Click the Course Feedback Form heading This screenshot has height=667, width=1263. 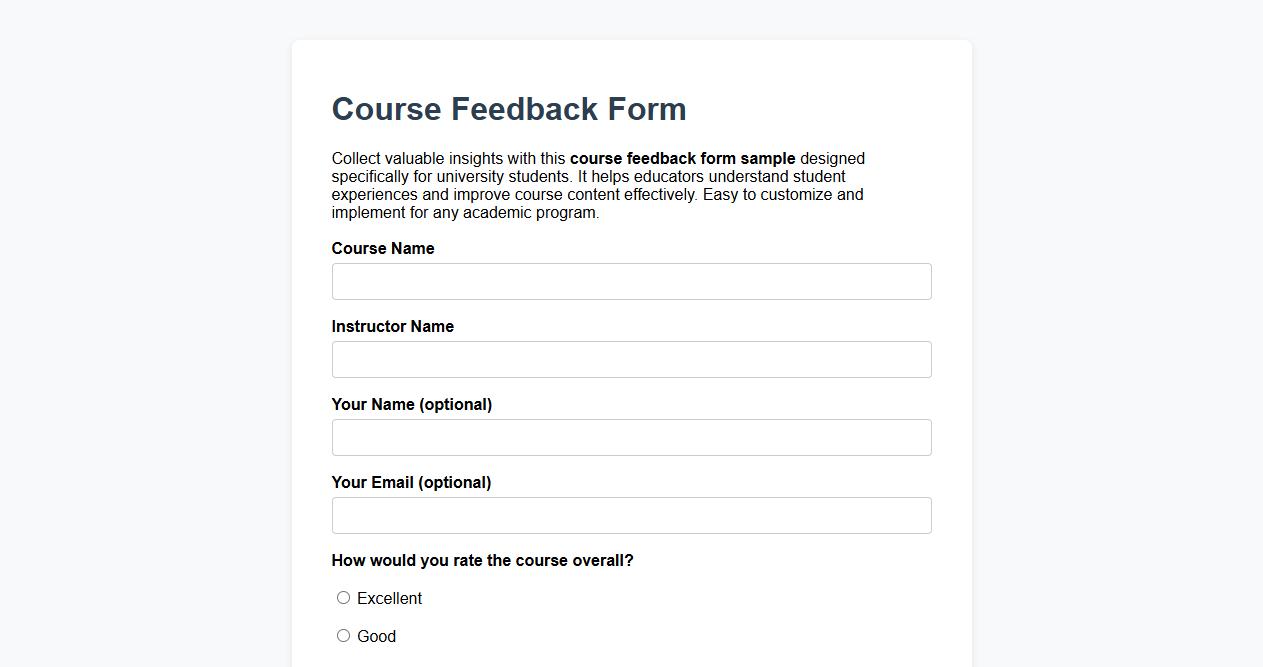click(508, 109)
